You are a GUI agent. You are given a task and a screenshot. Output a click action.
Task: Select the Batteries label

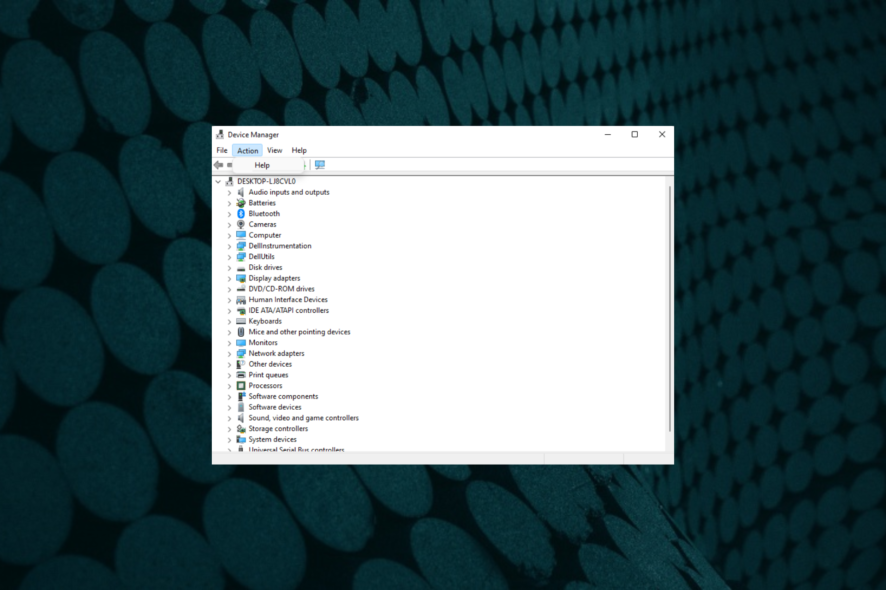point(262,203)
